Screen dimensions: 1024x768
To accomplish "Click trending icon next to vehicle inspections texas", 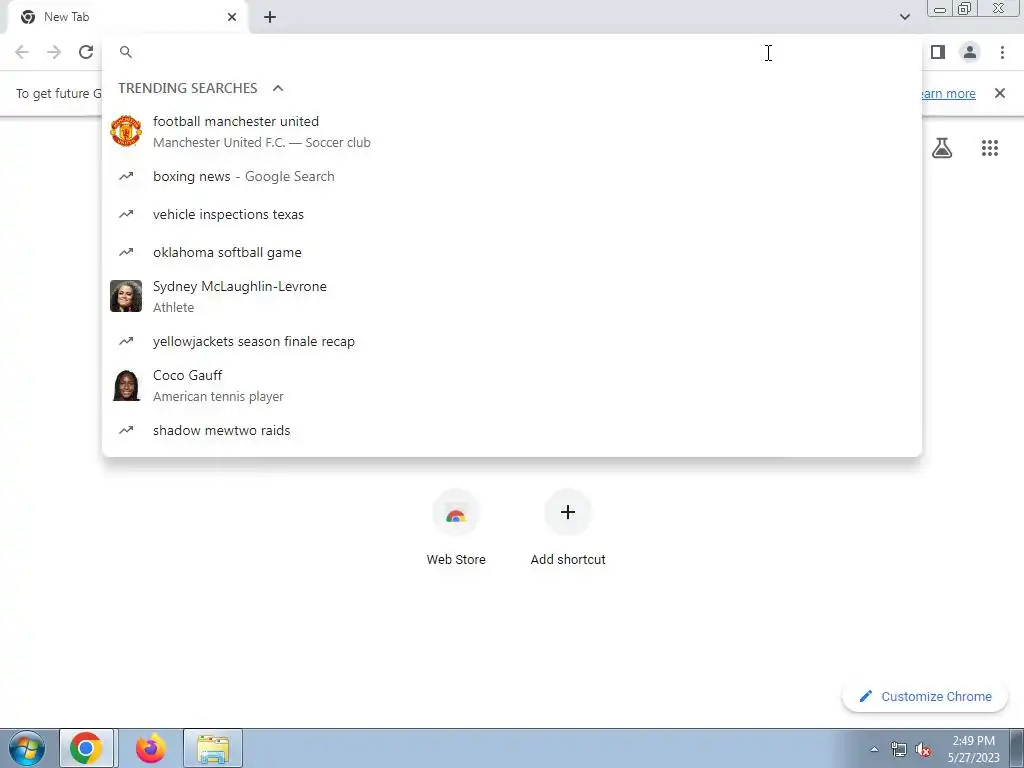I will pyautogui.click(x=126, y=214).
